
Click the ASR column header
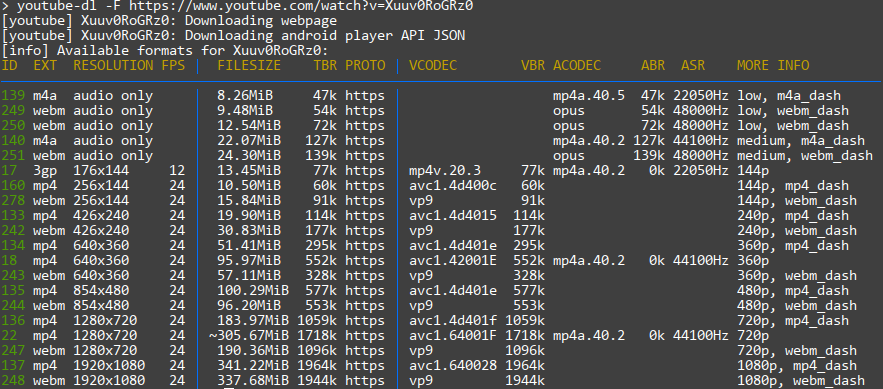coord(693,65)
